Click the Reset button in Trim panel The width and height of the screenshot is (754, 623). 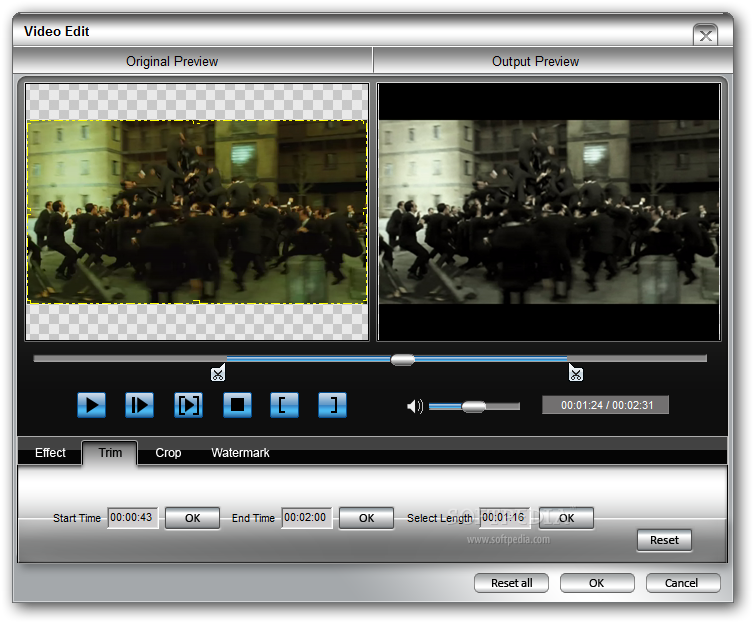pos(665,540)
